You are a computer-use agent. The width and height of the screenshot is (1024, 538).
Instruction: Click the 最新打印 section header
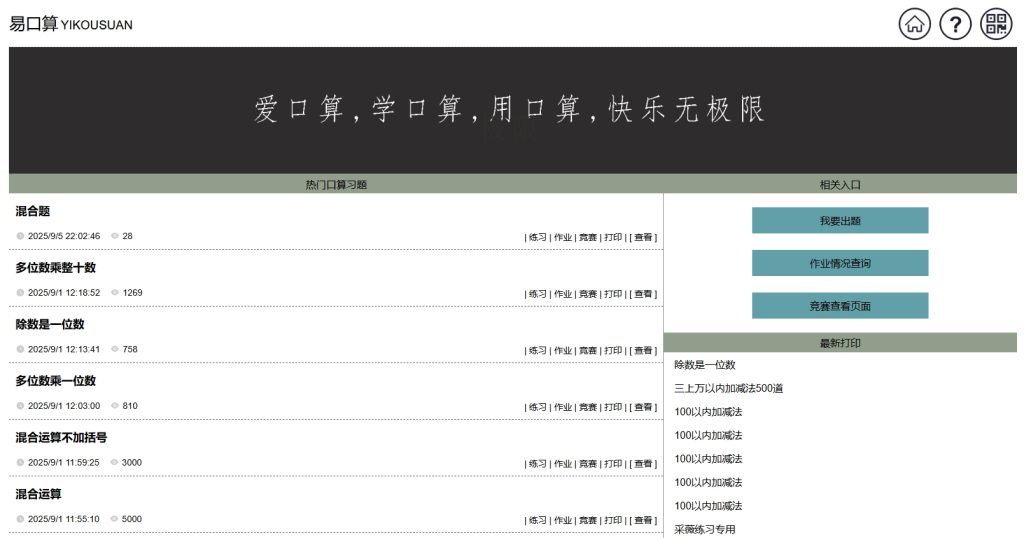(840, 343)
